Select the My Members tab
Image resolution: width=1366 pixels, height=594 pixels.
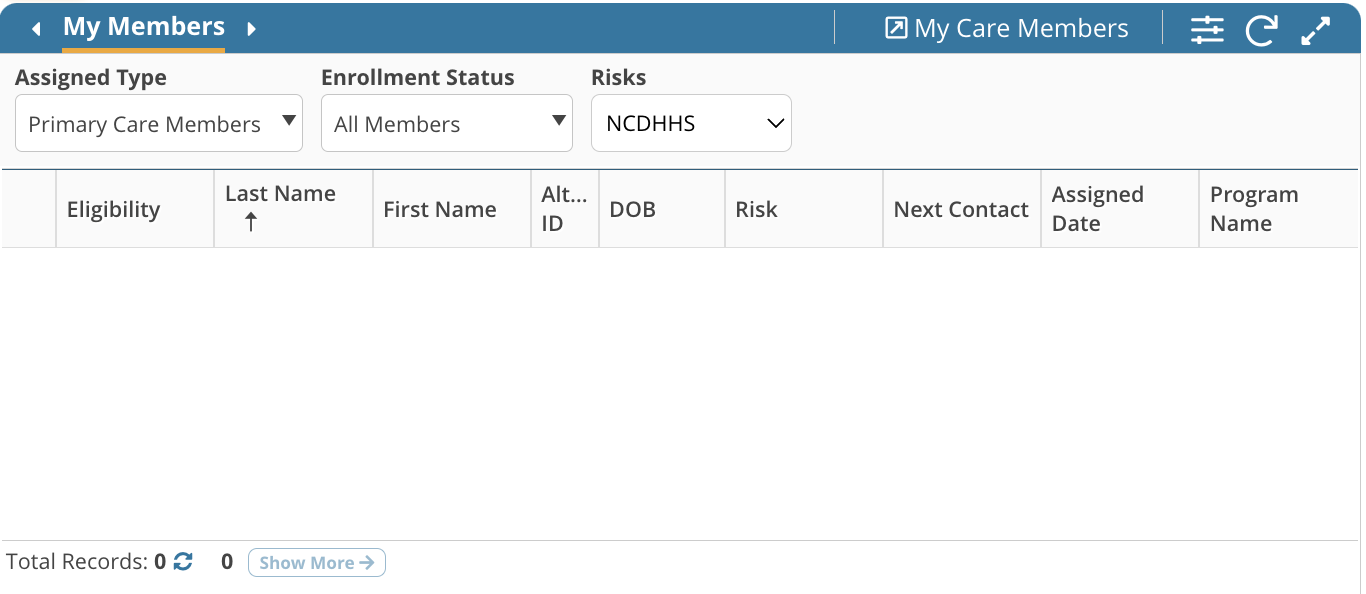144,27
